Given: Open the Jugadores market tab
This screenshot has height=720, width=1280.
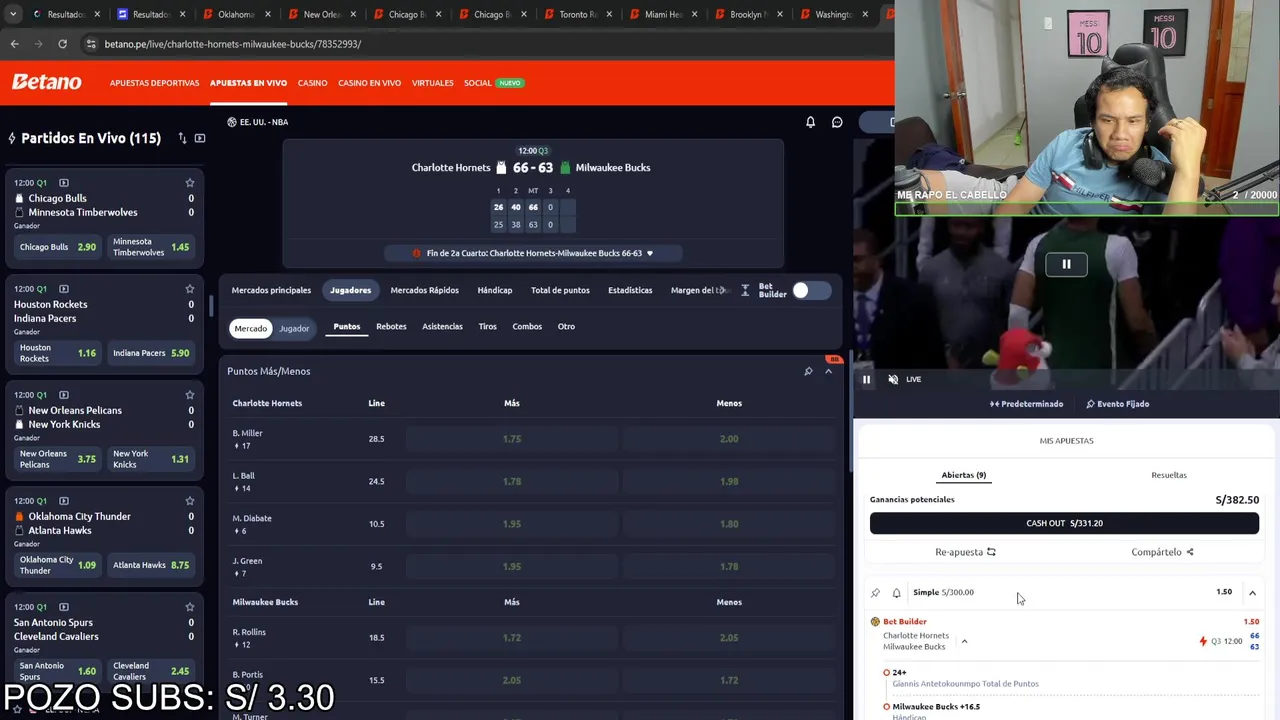Looking at the screenshot, I should click(x=351, y=290).
